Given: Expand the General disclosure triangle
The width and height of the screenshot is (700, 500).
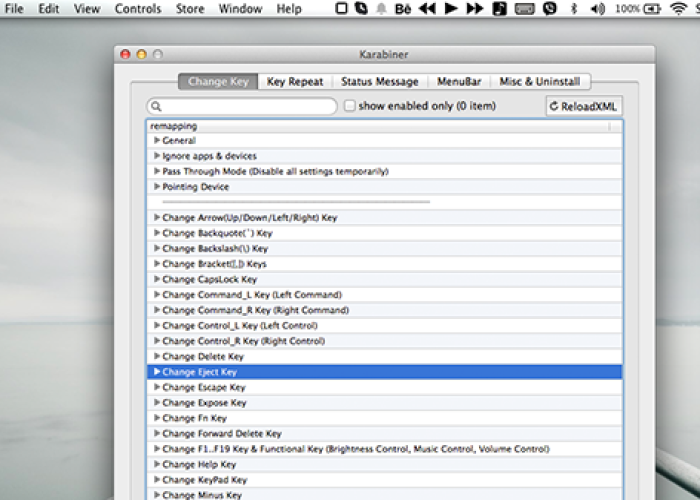Looking at the screenshot, I should click(157, 140).
